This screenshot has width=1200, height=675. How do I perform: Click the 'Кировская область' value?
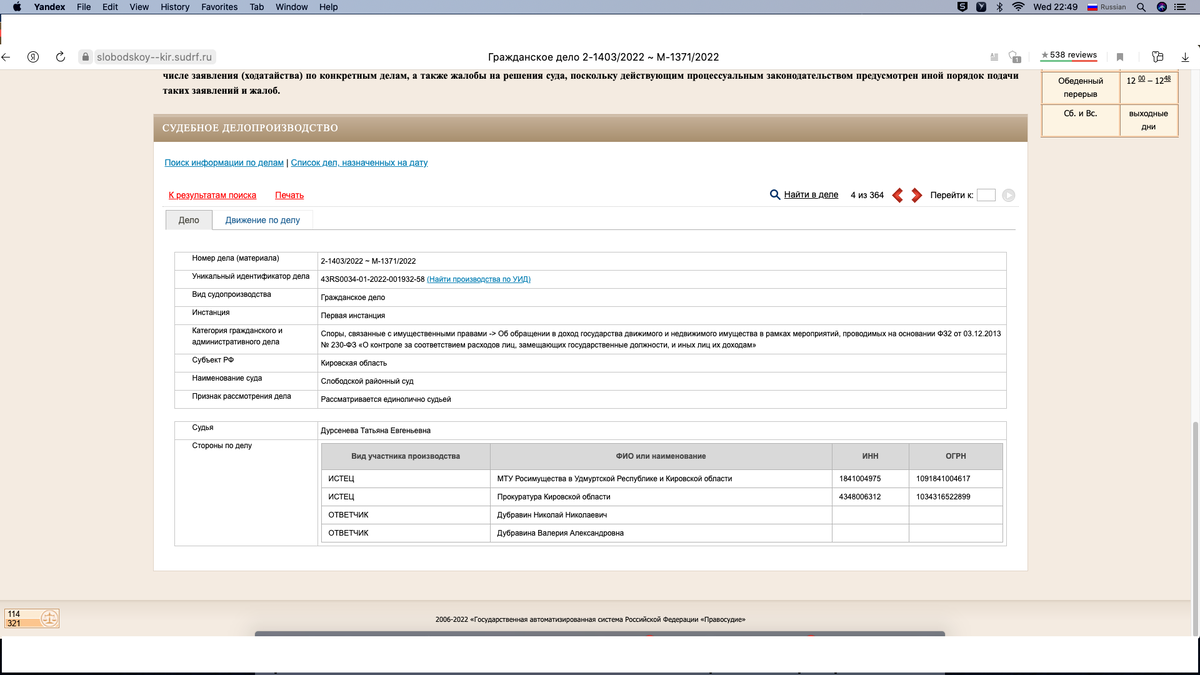point(353,363)
